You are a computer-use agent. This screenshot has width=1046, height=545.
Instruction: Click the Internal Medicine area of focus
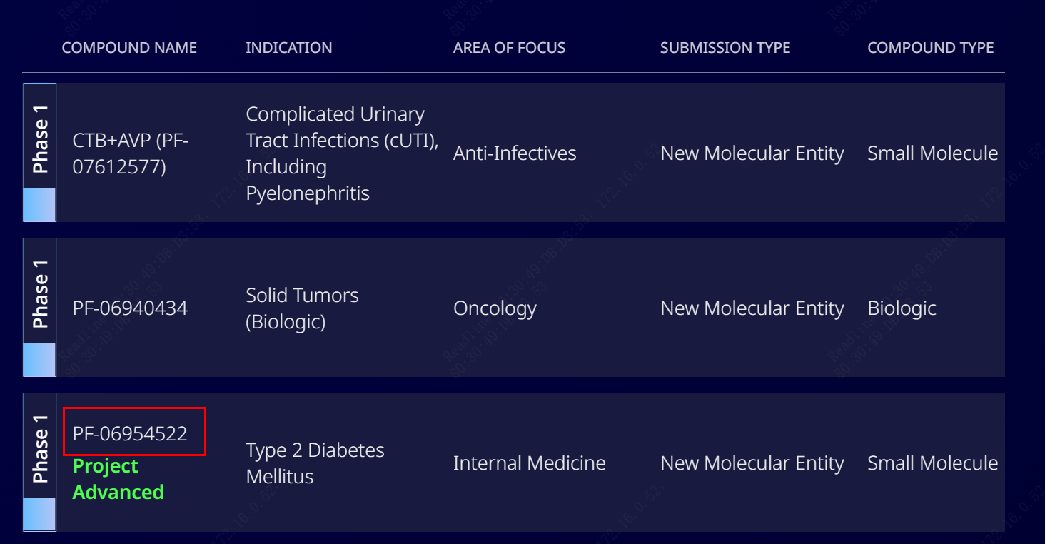529,463
